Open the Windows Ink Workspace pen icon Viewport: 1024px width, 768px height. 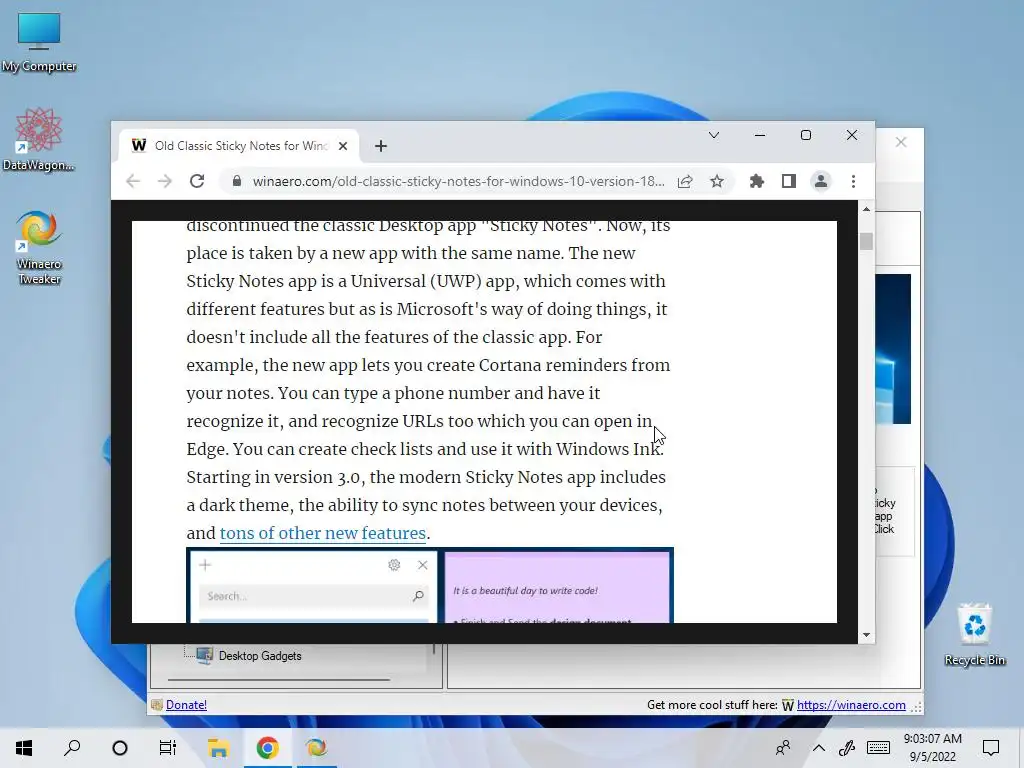coord(847,748)
